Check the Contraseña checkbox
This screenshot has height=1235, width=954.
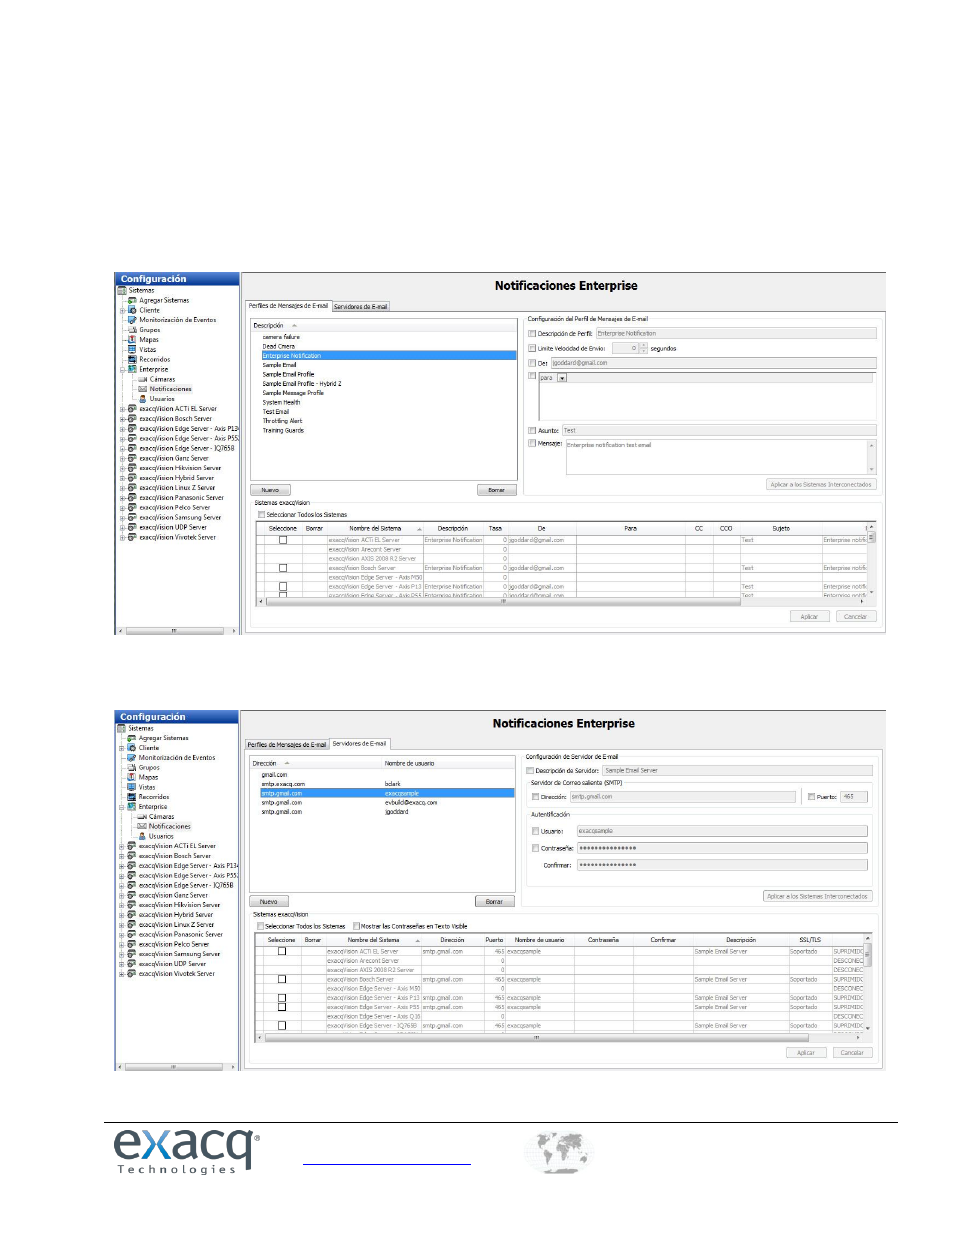[535, 848]
